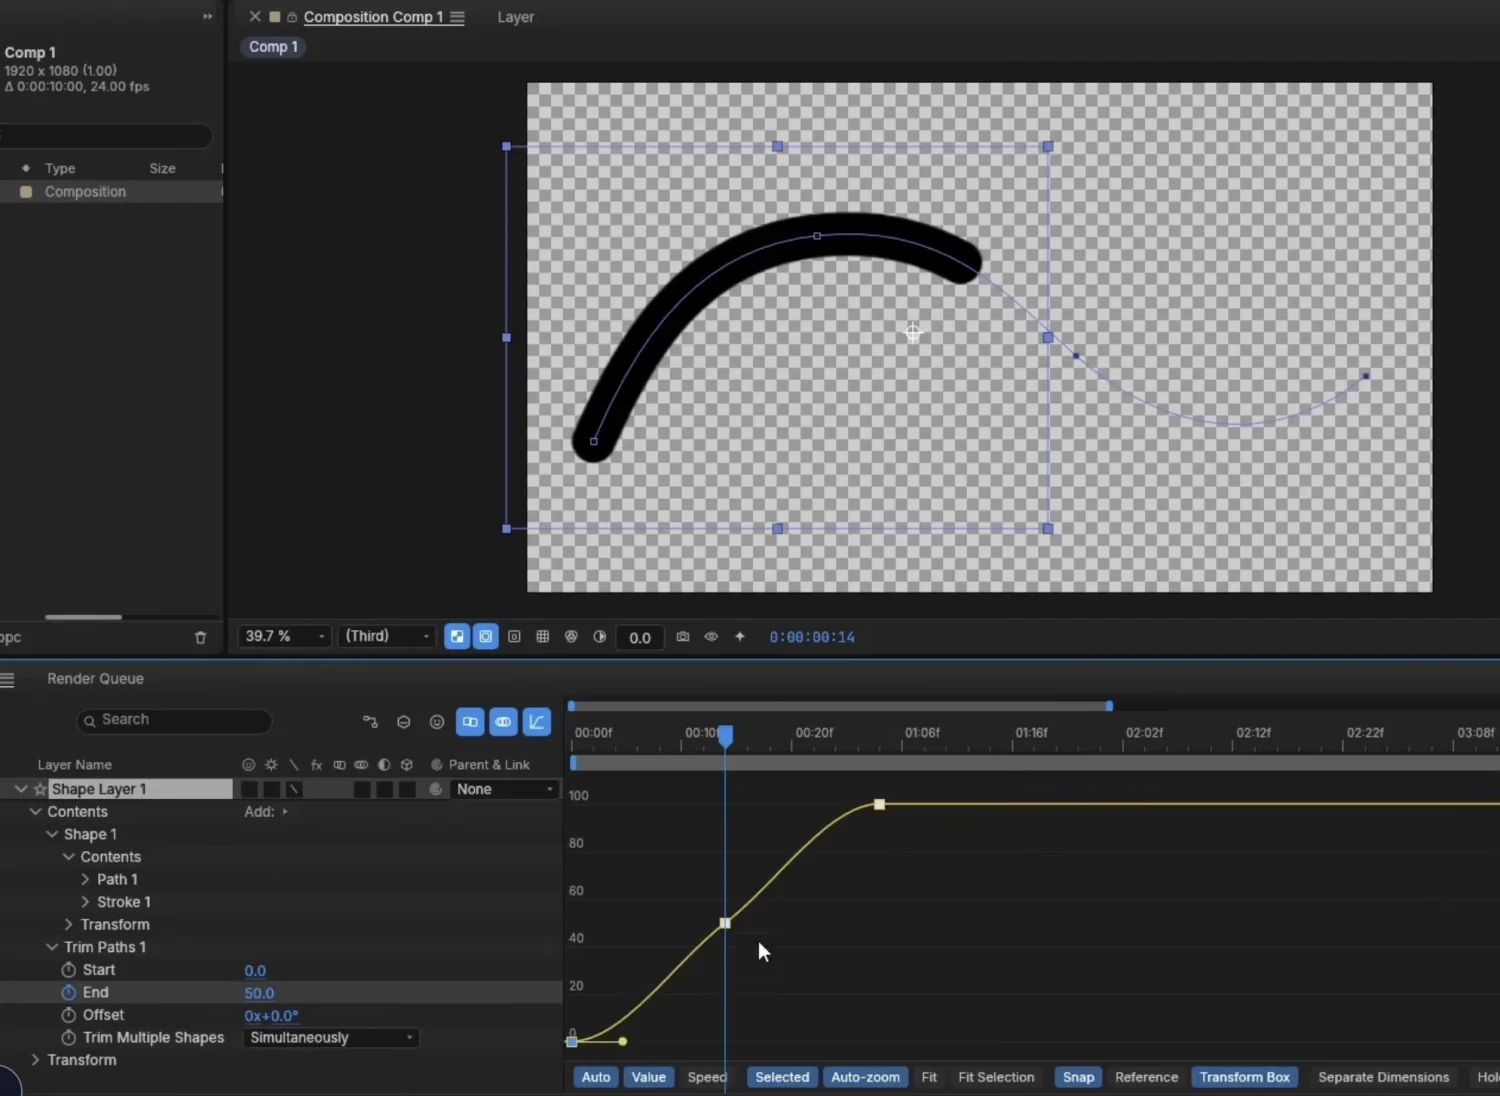1500x1096 pixels.
Task: Toggle mask and shape path visibility
Action: coord(486,637)
